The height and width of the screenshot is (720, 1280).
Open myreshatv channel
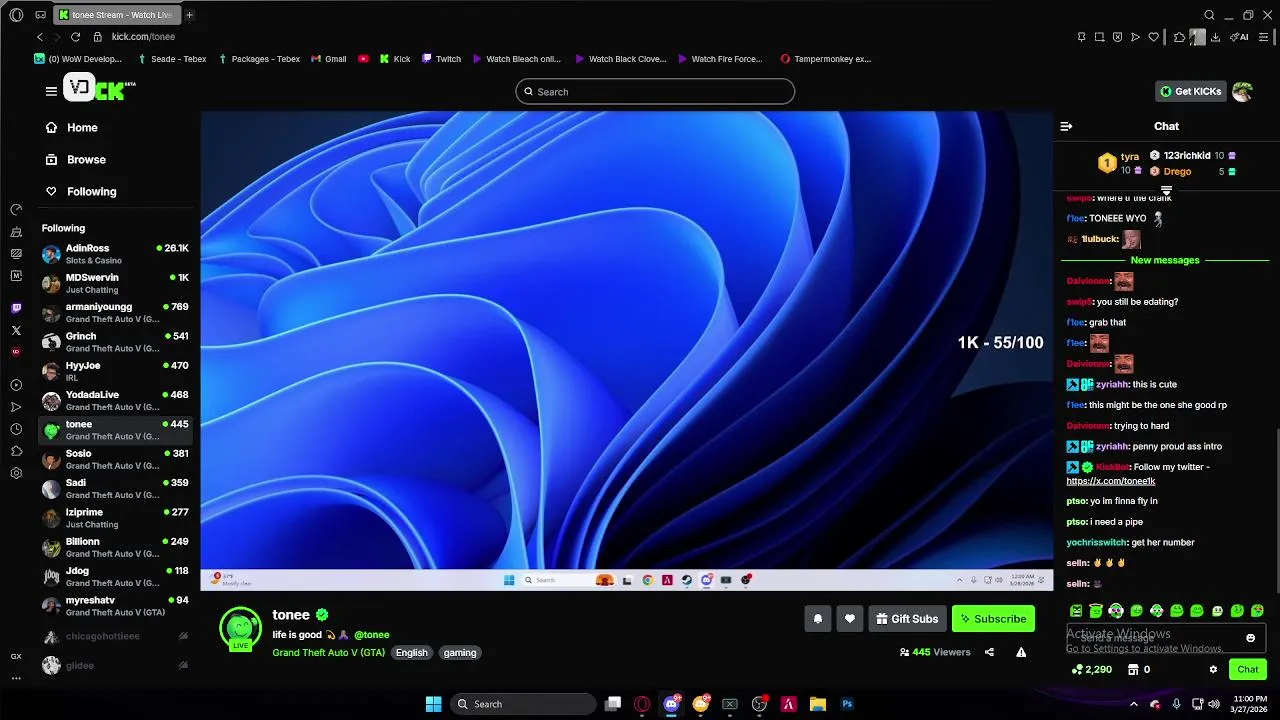tap(115, 606)
